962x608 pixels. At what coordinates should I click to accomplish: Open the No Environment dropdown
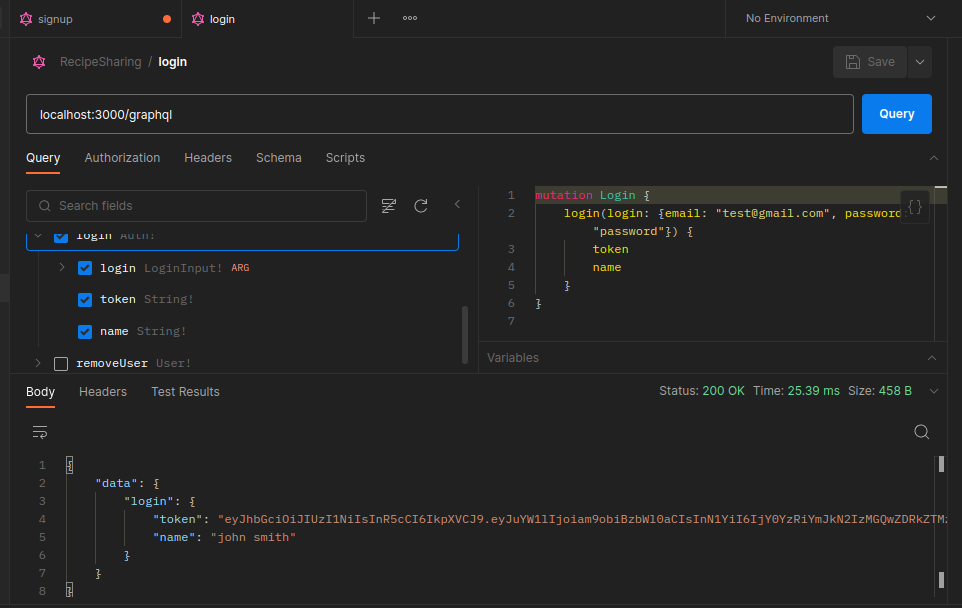[x=842, y=18]
